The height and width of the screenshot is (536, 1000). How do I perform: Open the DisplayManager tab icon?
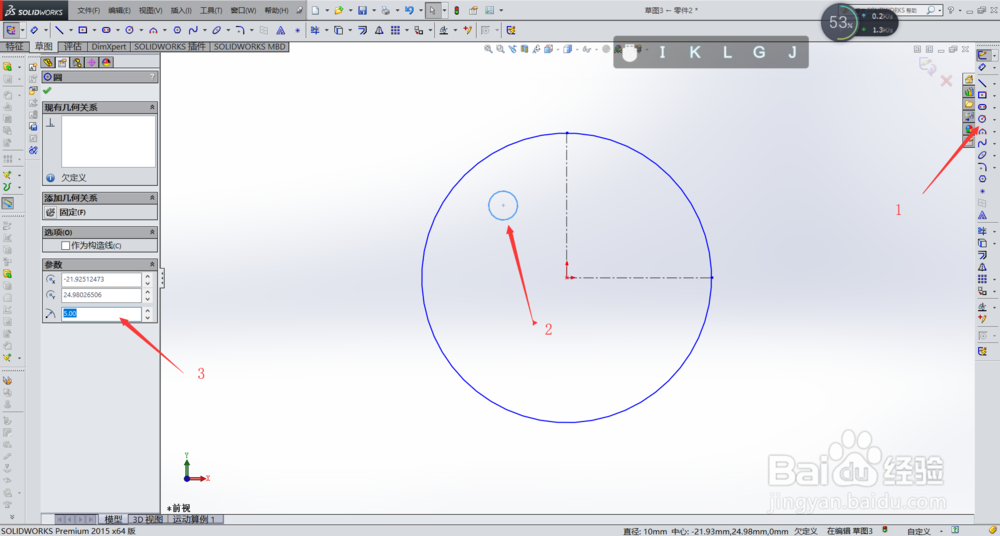(107, 63)
